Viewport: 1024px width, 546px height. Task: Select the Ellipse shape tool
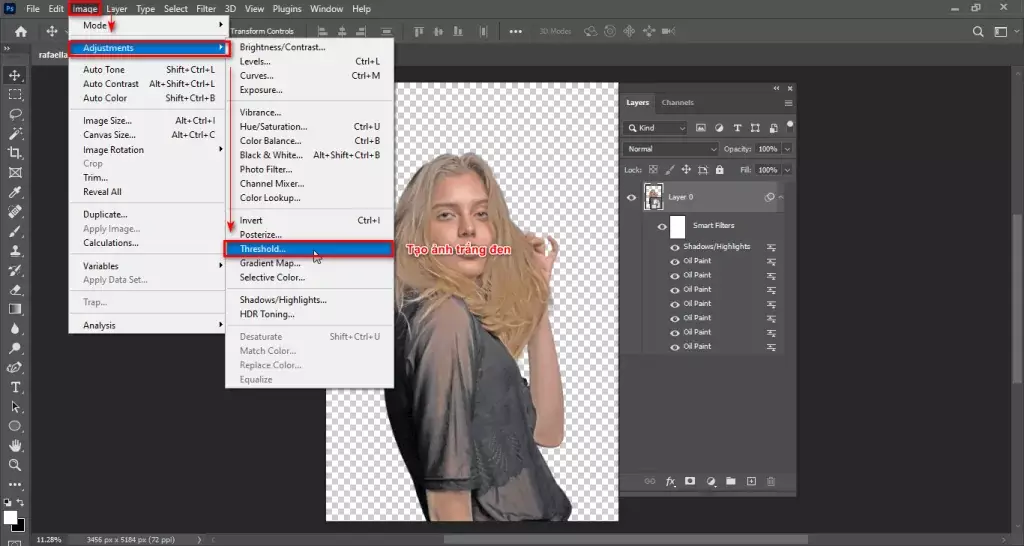point(15,426)
